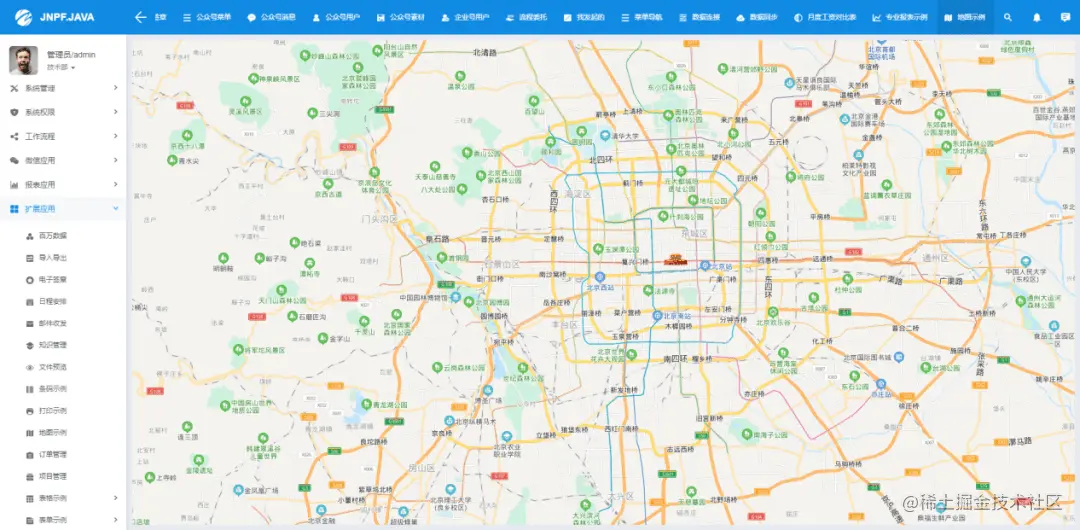Expand the 表单示例 submenu arrow
This screenshot has width=1080, height=530.
(115, 520)
